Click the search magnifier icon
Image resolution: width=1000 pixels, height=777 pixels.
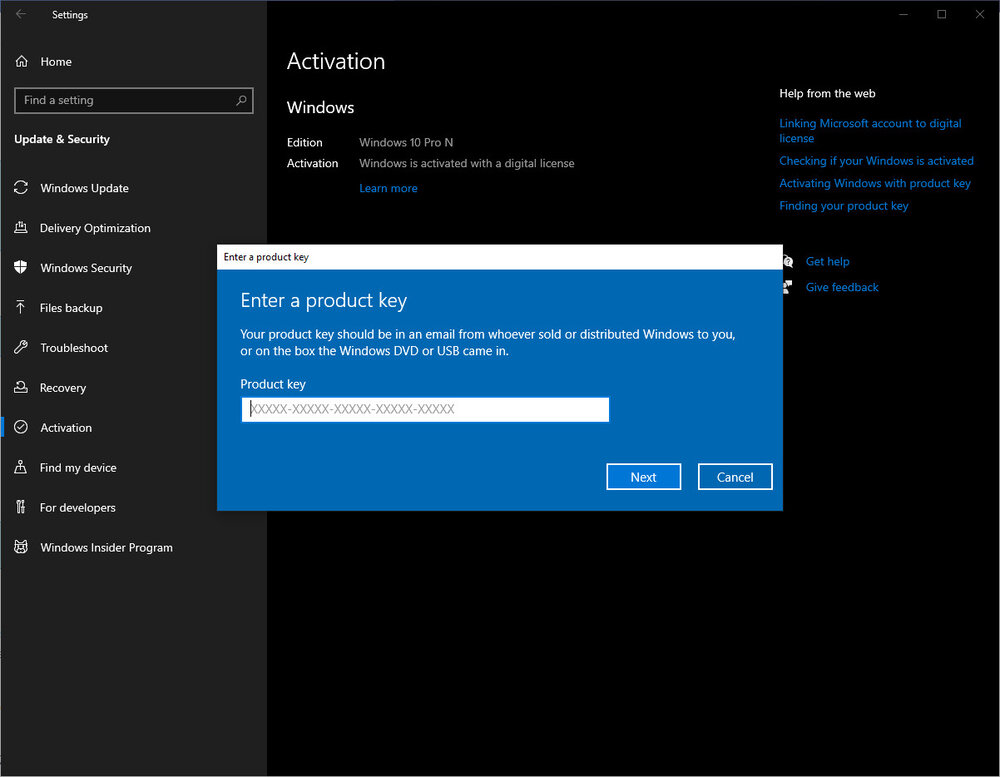point(241,100)
